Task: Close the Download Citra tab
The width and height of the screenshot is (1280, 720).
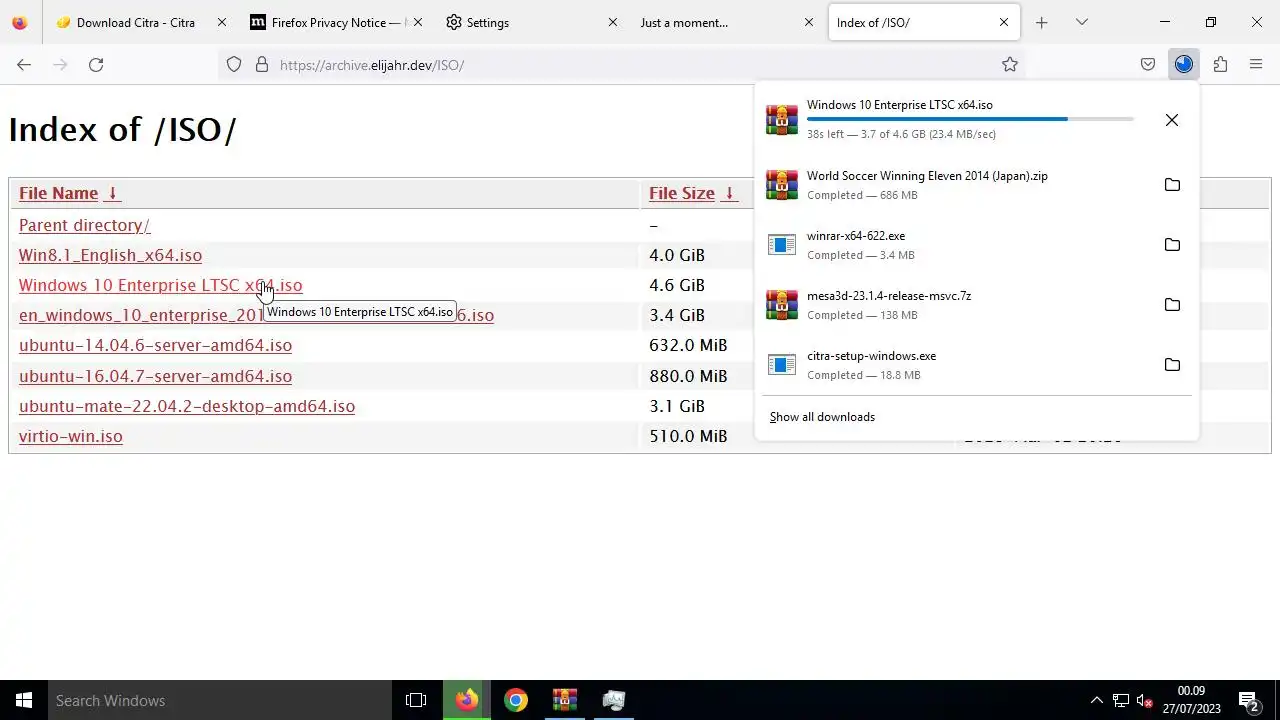Action: pyautogui.click(x=222, y=22)
